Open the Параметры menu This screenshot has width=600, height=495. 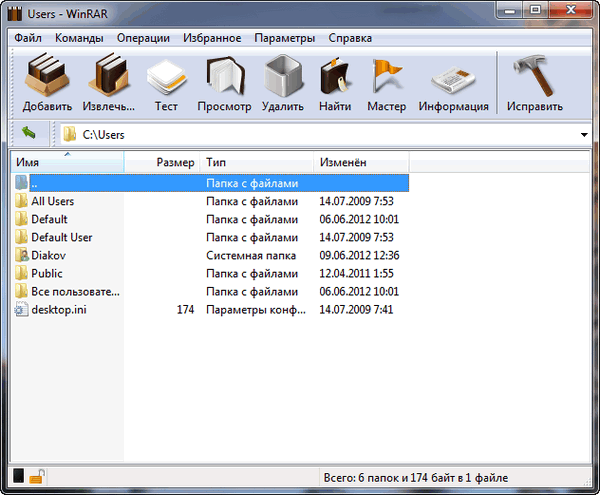point(284,38)
